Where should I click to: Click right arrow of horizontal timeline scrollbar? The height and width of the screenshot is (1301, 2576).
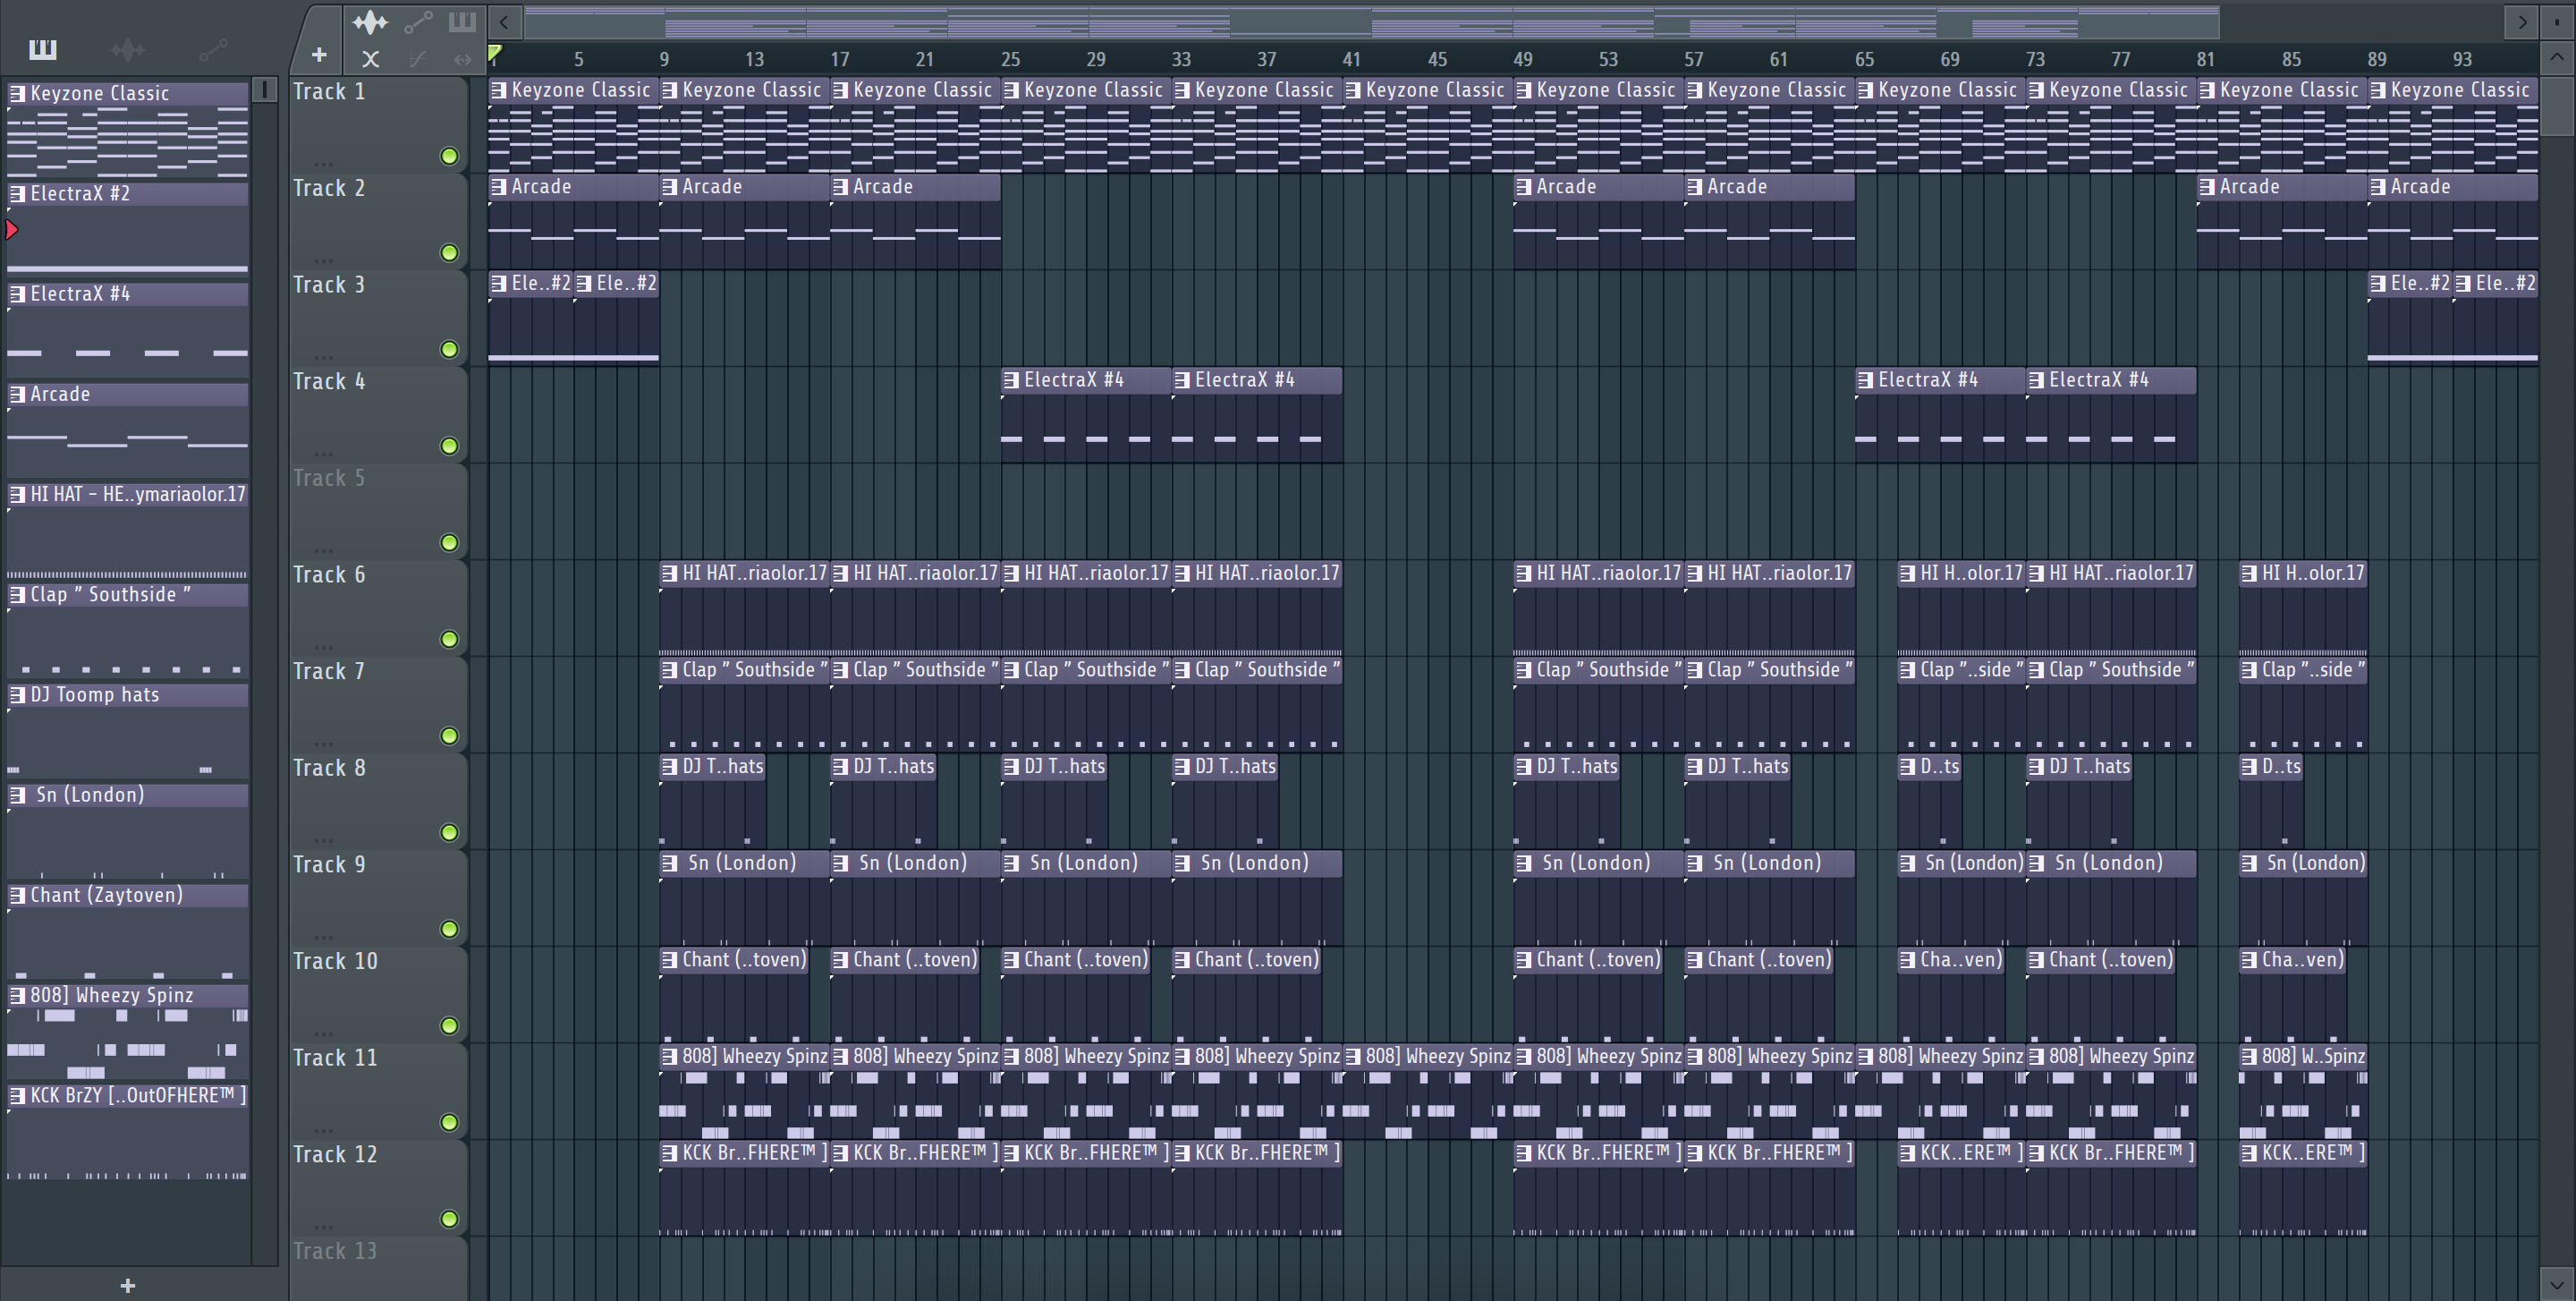[2522, 21]
